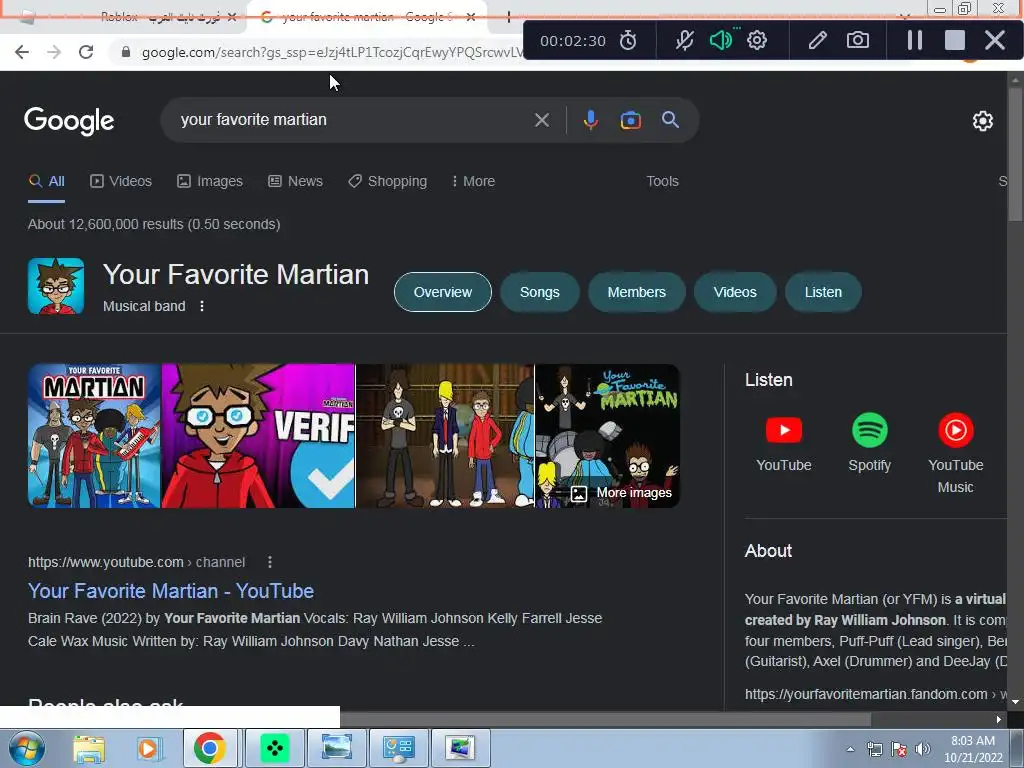Open the Tools filter options
This screenshot has height=768, width=1024.
662,182
